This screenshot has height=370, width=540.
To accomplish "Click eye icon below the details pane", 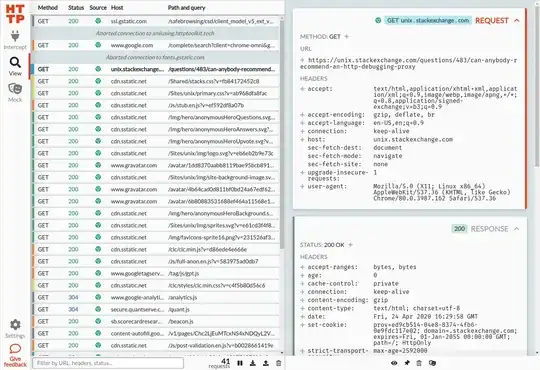I will 394,363.
